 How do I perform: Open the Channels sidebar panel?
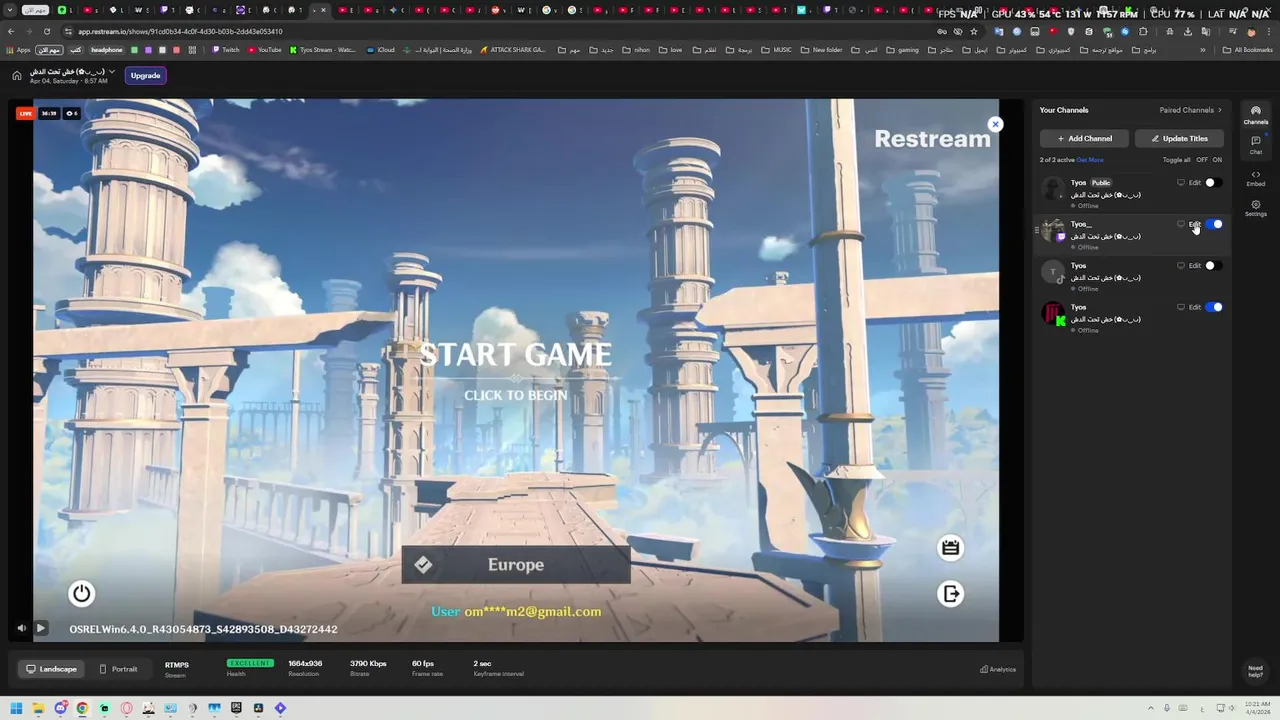coord(1256,115)
